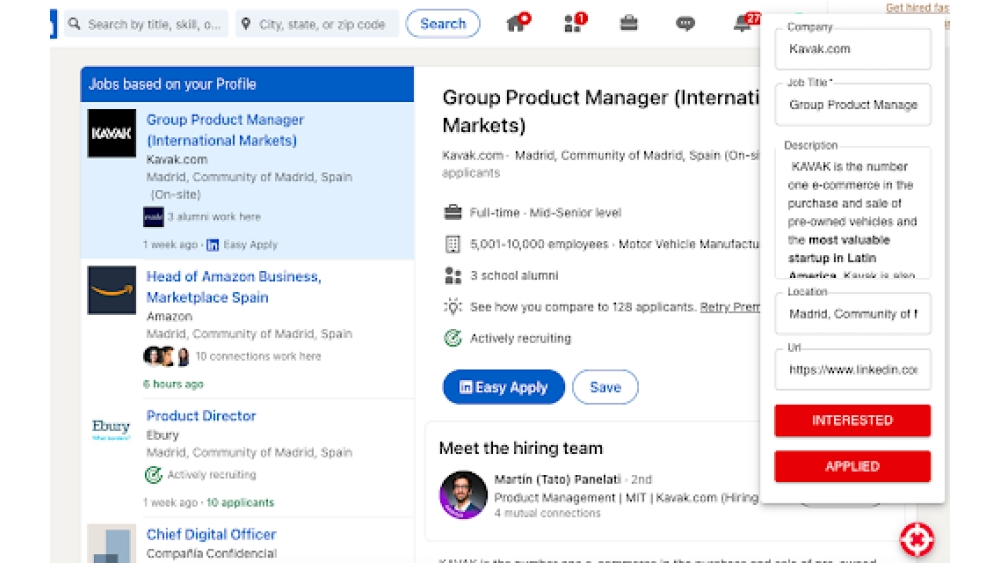Edit the Job Title field in extension panel

point(853,105)
